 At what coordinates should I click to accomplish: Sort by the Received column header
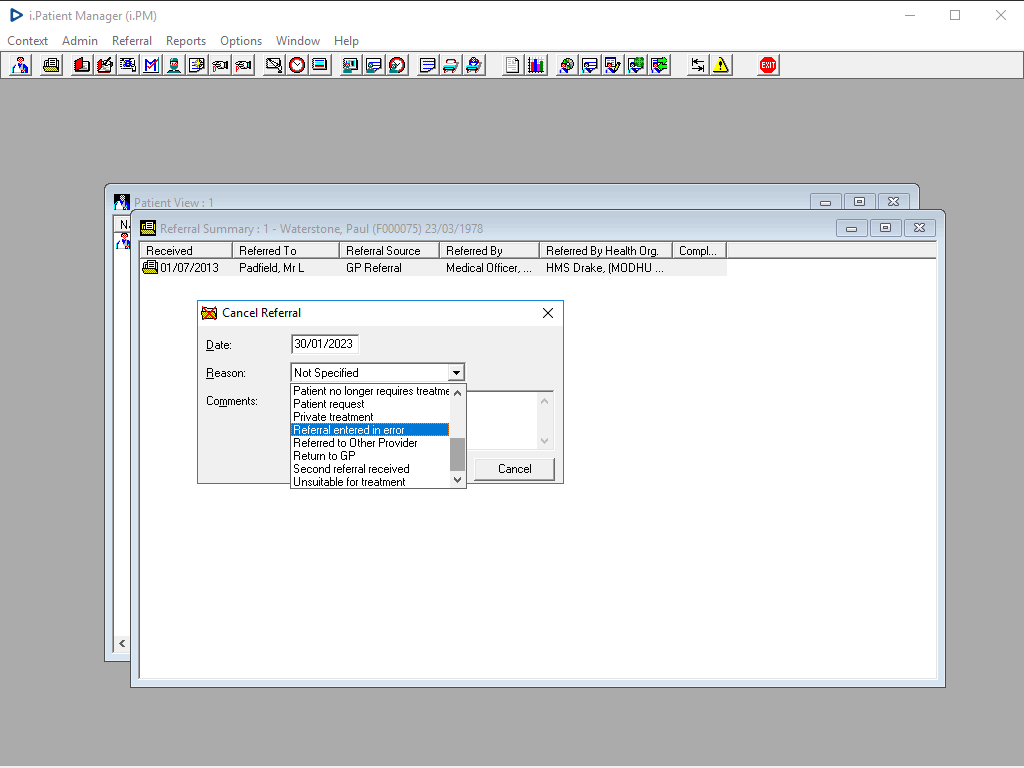pos(186,251)
